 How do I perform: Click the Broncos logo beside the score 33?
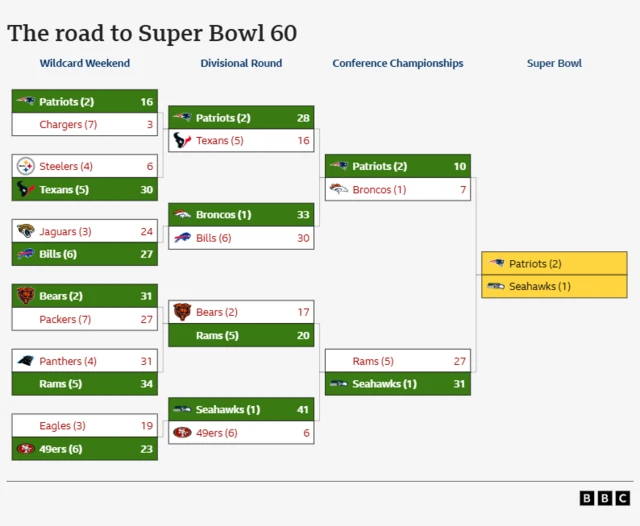coord(182,214)
